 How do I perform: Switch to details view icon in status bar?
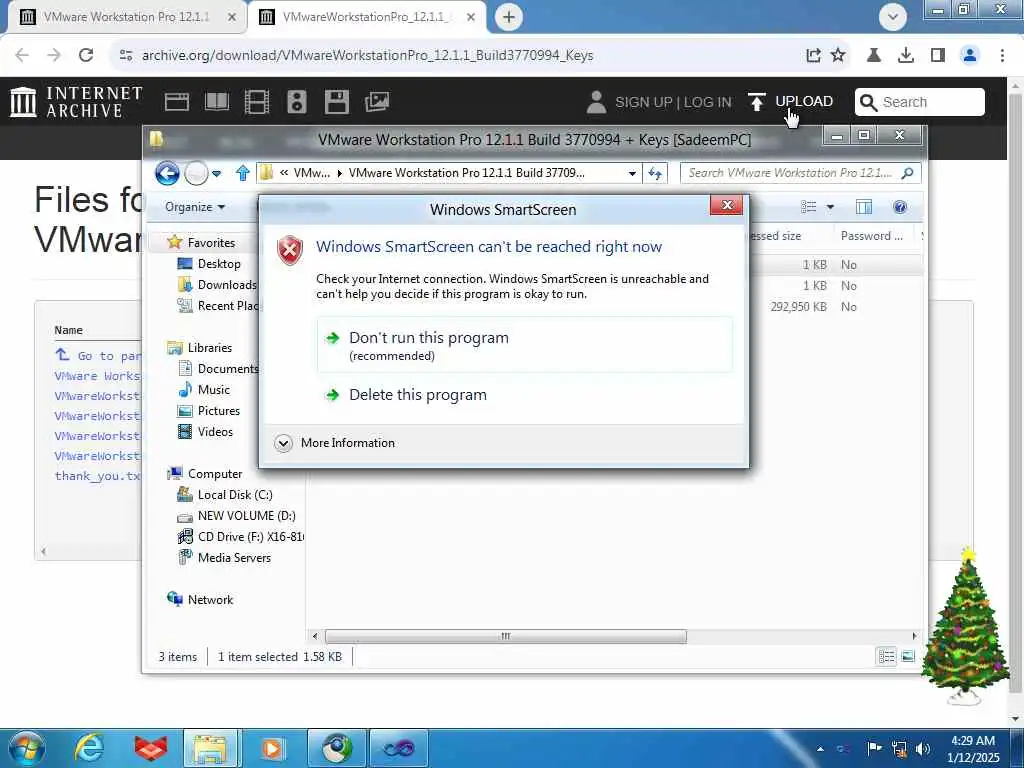(x=886, y=656)
